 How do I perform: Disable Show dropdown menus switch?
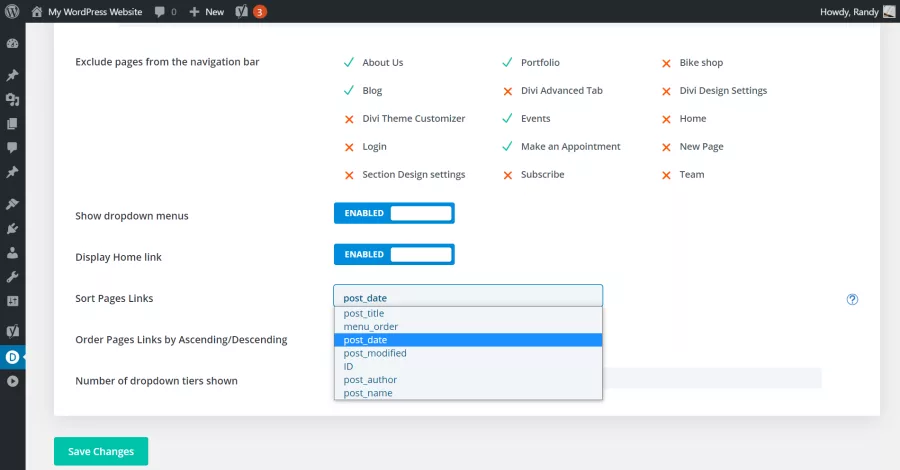click(394, 213)
